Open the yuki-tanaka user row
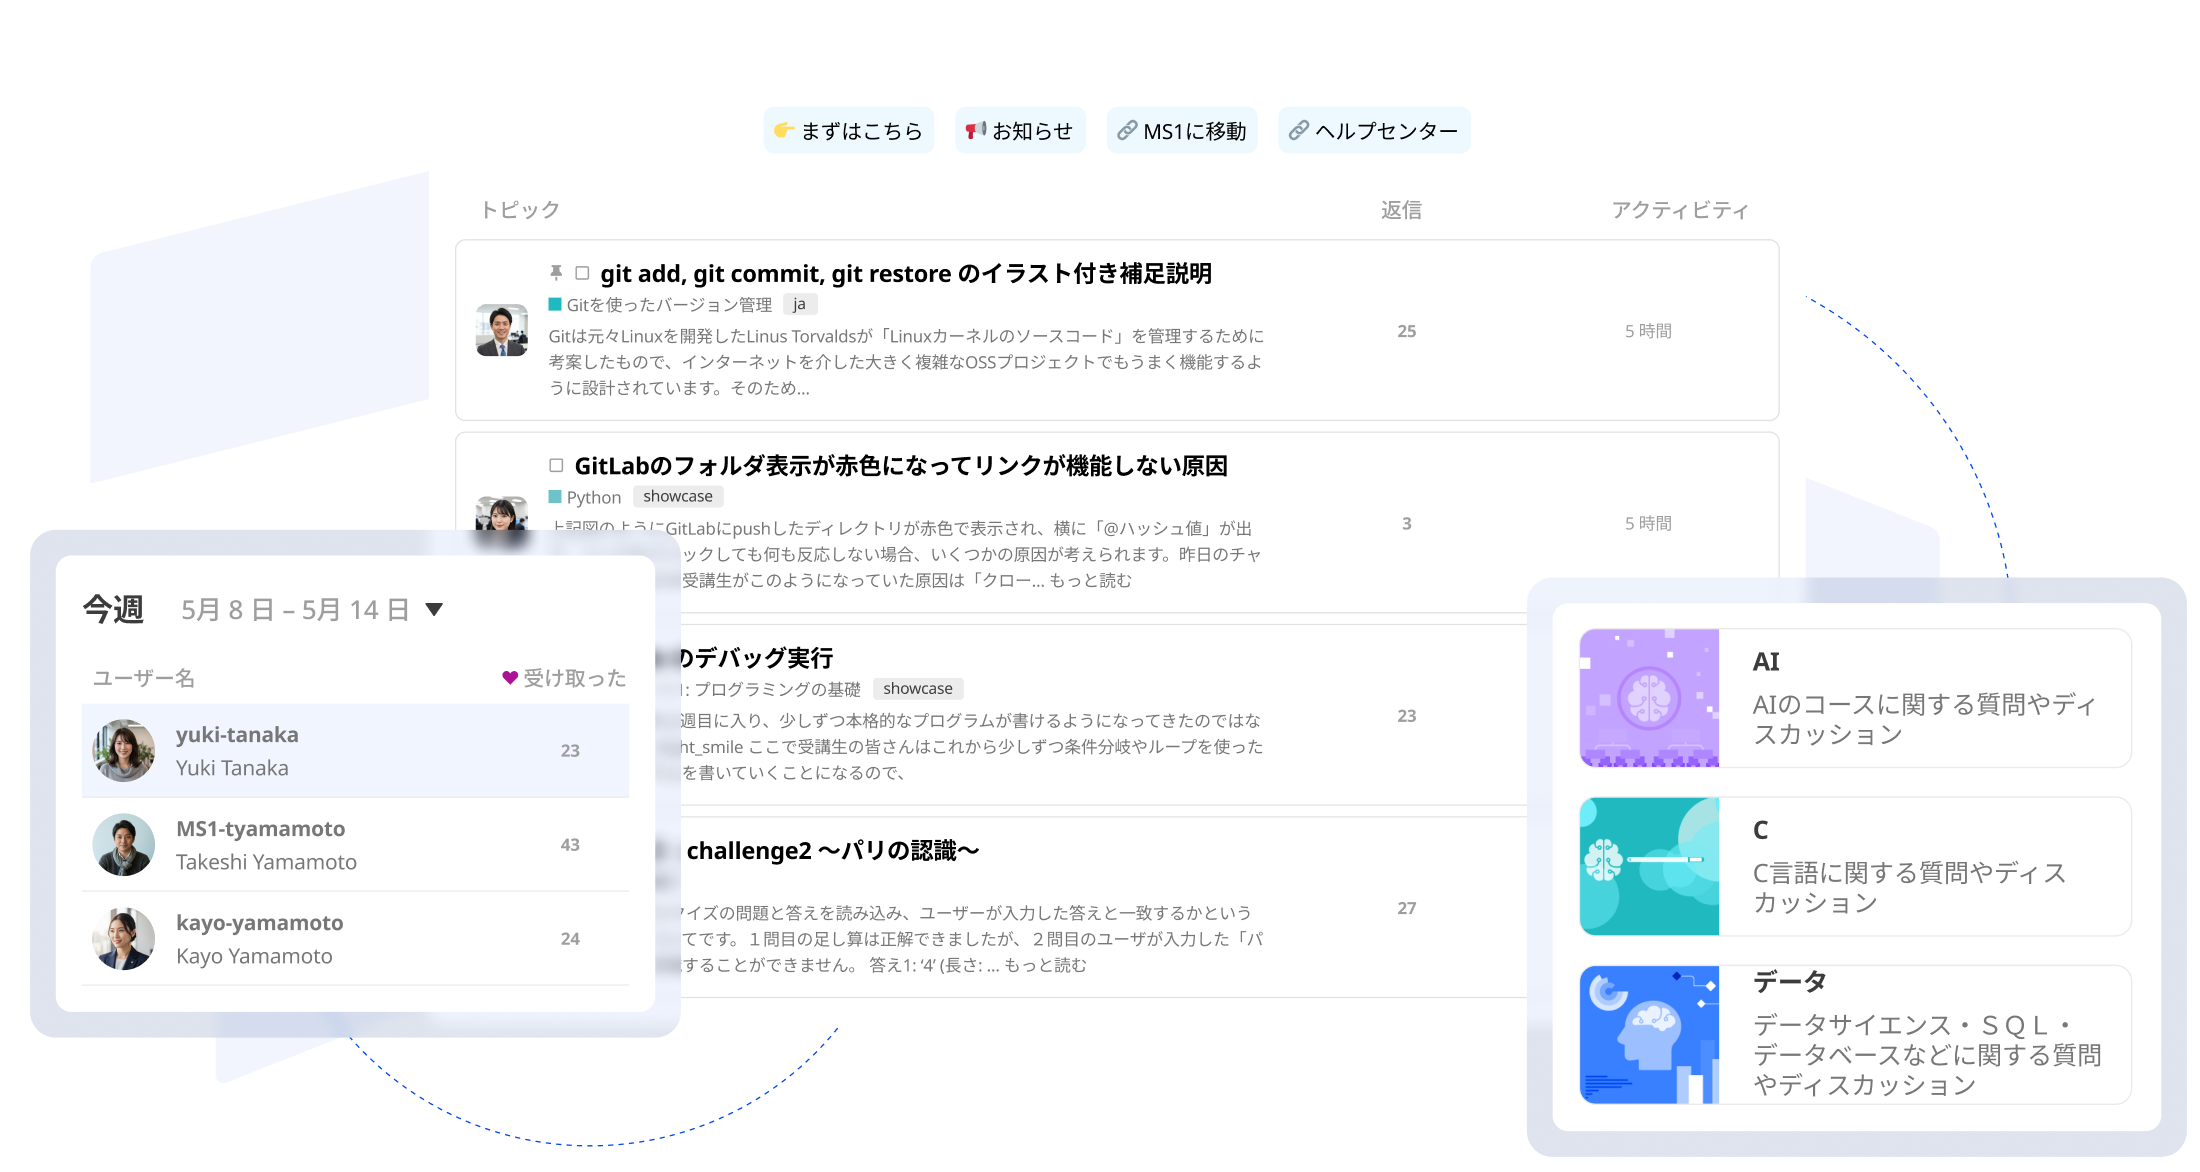The height and width of the screenshot is (1172, 2200). tap(355, 751)
